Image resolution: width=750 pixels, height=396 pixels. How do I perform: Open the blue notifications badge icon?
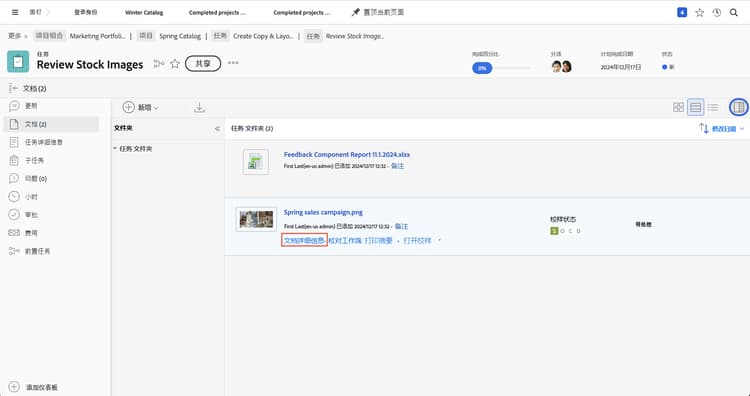coord(682,12)
